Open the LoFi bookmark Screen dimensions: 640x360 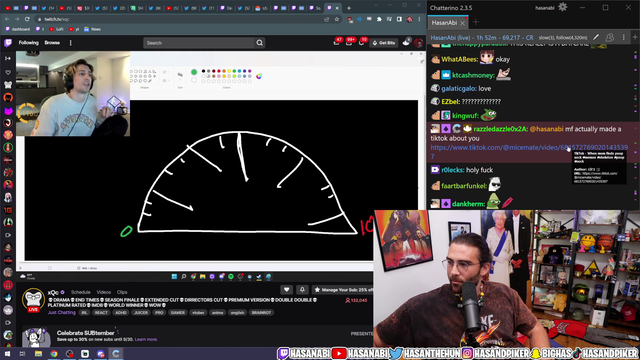click(56, 29)
